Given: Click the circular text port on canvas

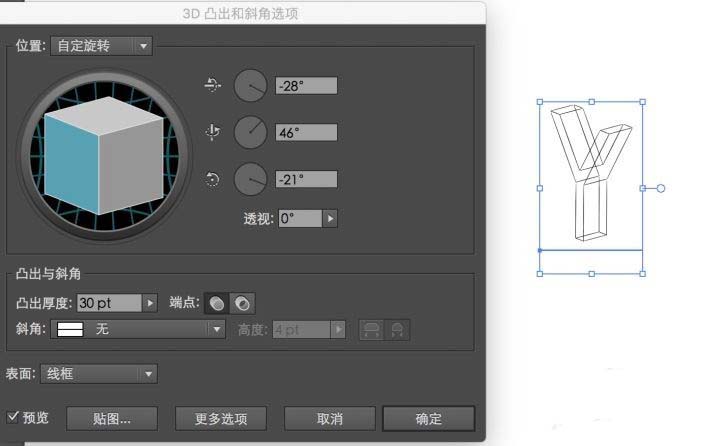Looking at the screenshot, I should coord(661,188).
